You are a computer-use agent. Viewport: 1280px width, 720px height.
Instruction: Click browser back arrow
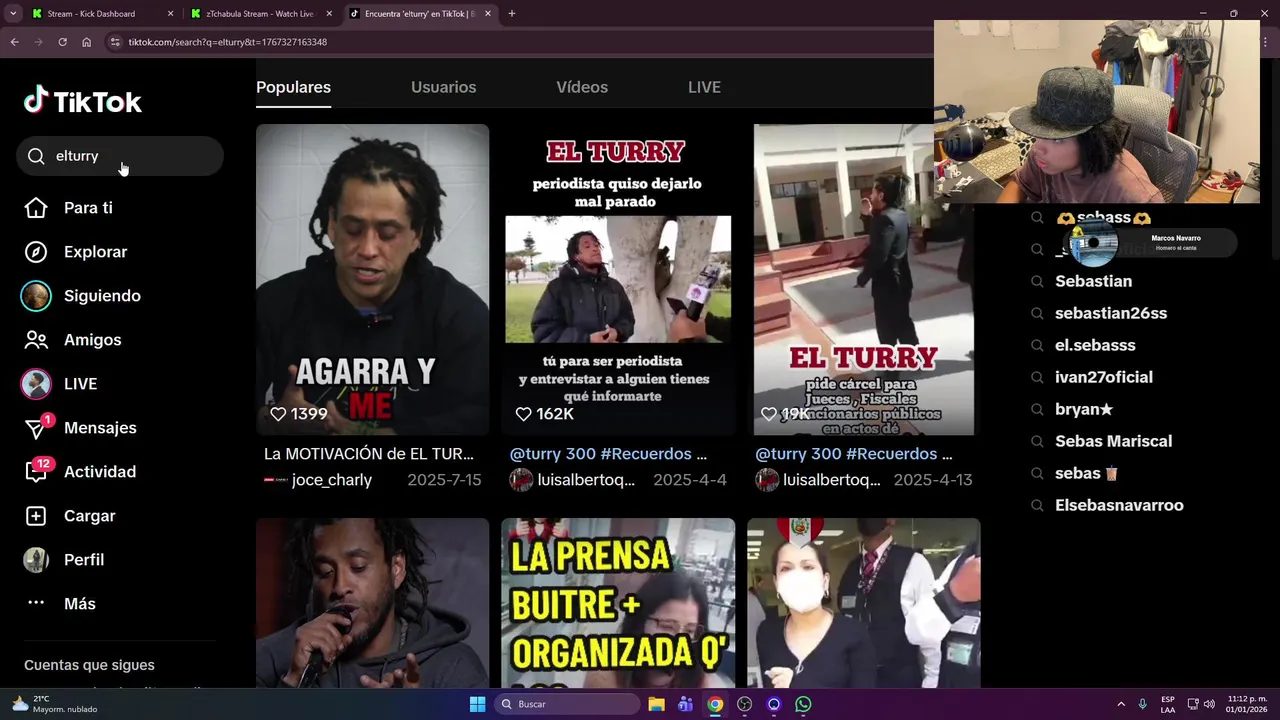14,42
